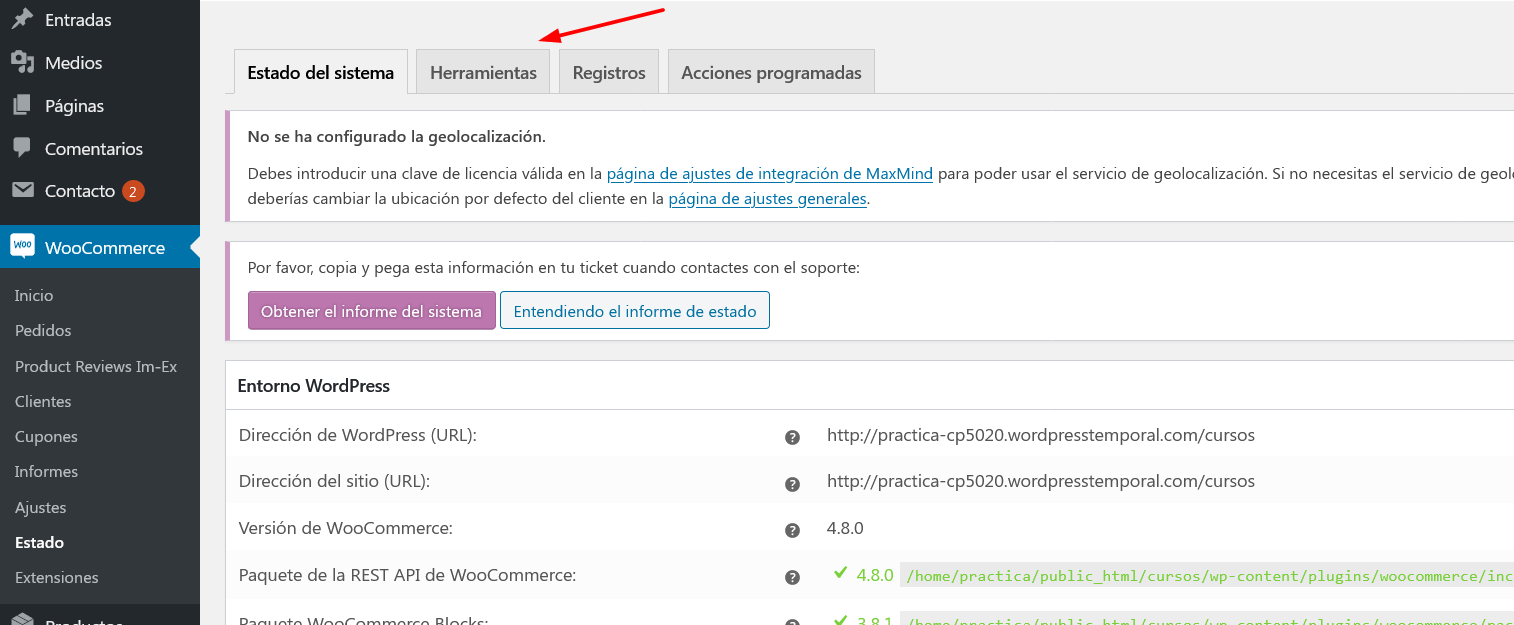Click the 'Paquete de la REST API de WooCommerce:' label
Image resolution: width=1514 pixels, height=625 pixels.
[407, 576]
